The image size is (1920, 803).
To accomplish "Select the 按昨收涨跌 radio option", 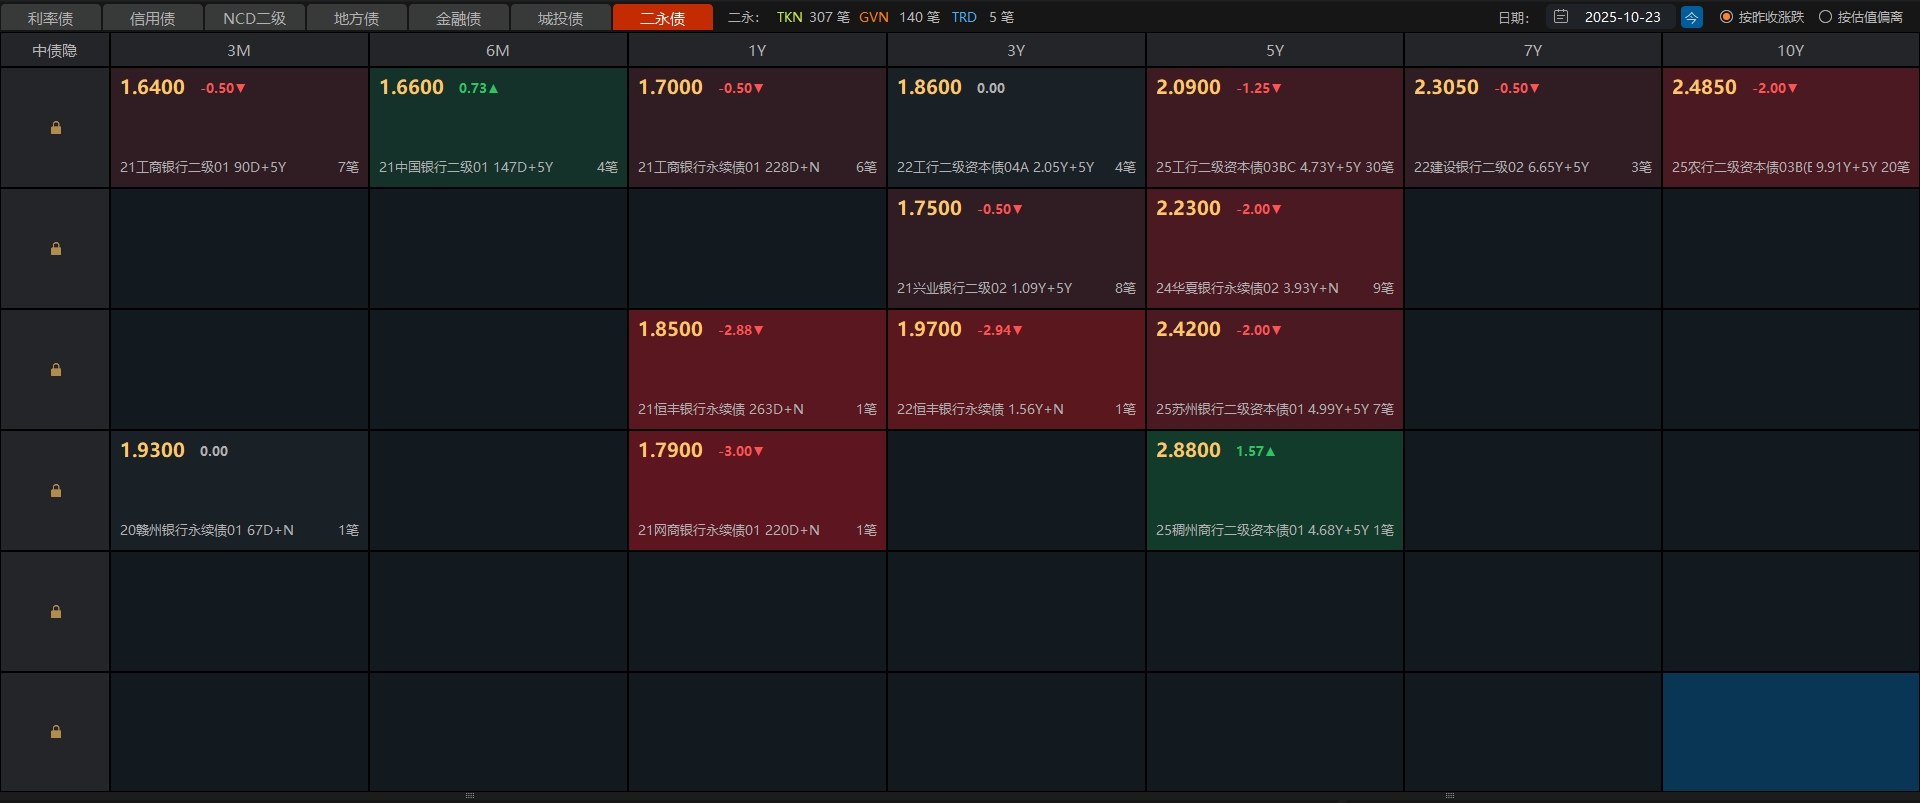I will pyautogui.click(x=1726, y=17).
